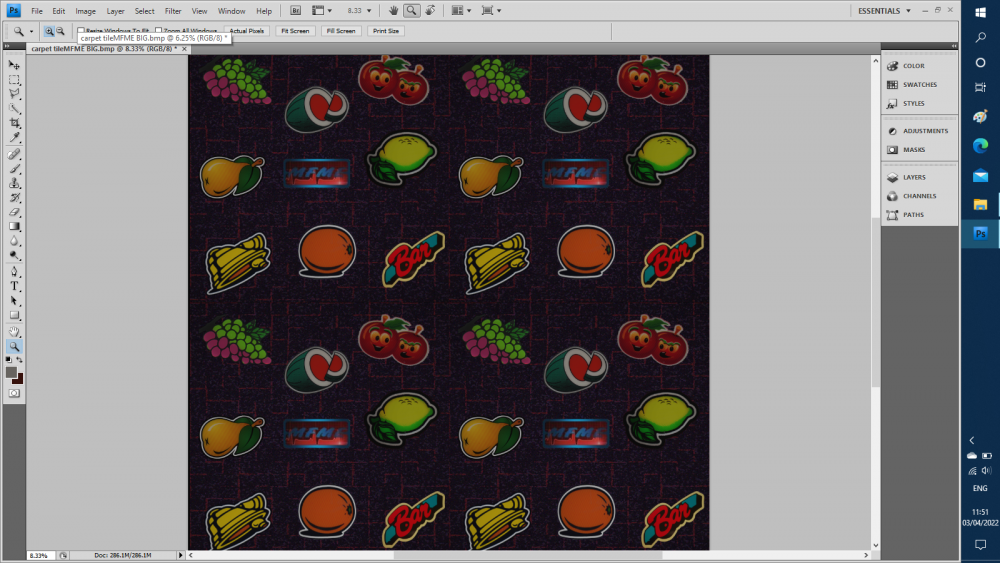The image size is (1000, 563).
Task: Open the Filter menu
Action: 173,11
